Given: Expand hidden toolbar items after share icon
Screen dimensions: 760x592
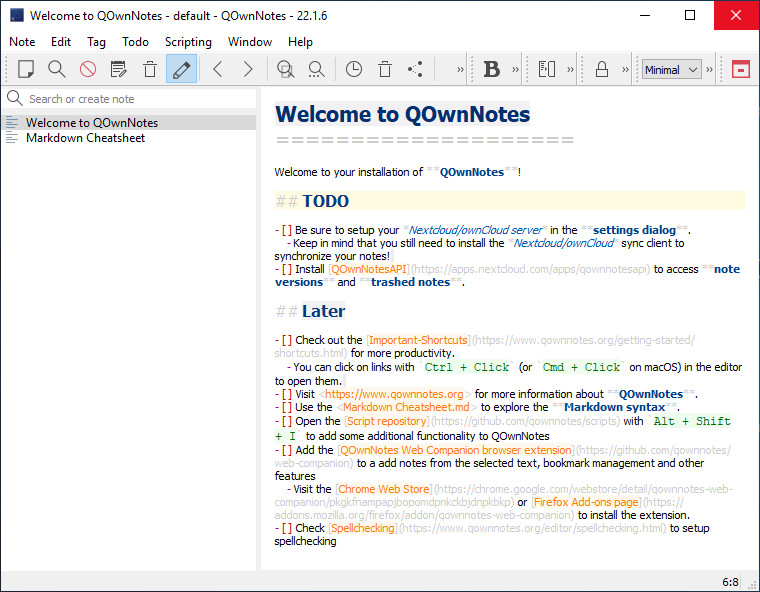Looking at the screenshot, I should pos(460,70).
